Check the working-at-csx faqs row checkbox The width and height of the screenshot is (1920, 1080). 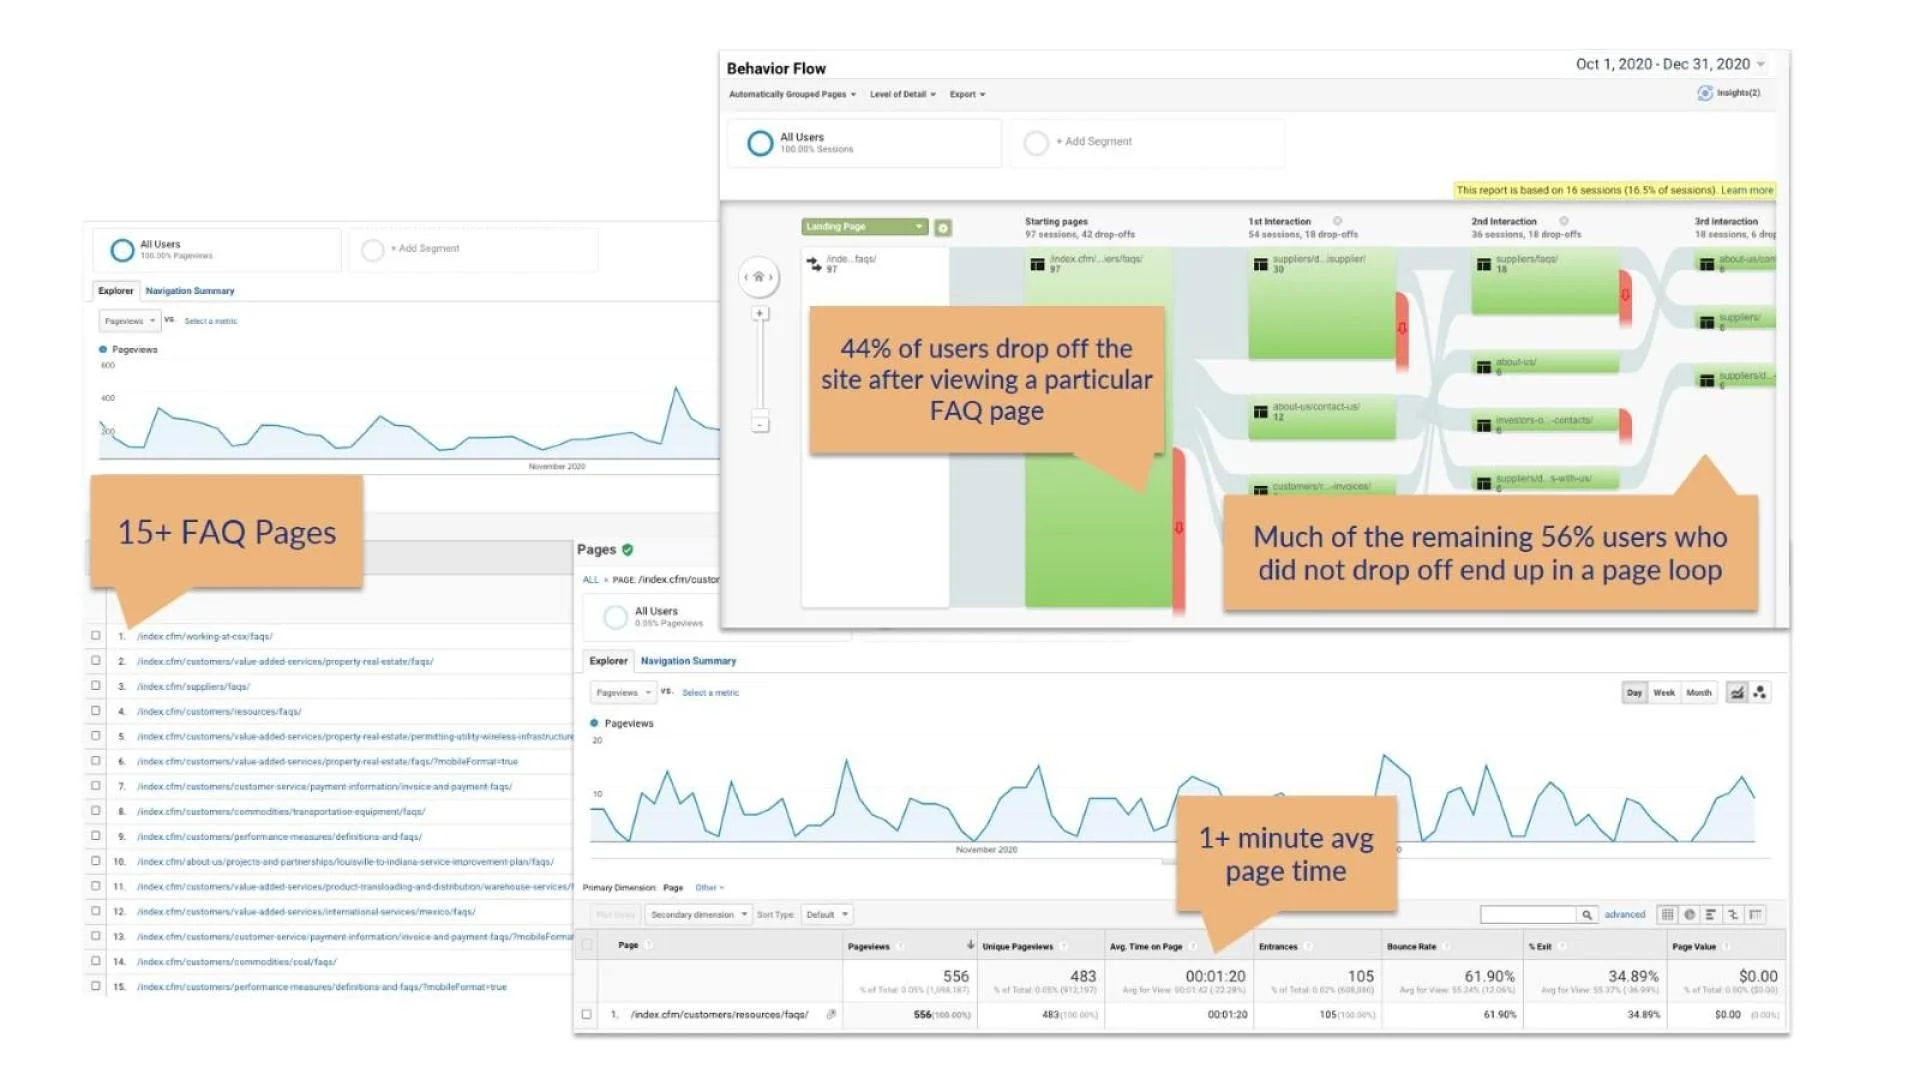coord(96,635)
